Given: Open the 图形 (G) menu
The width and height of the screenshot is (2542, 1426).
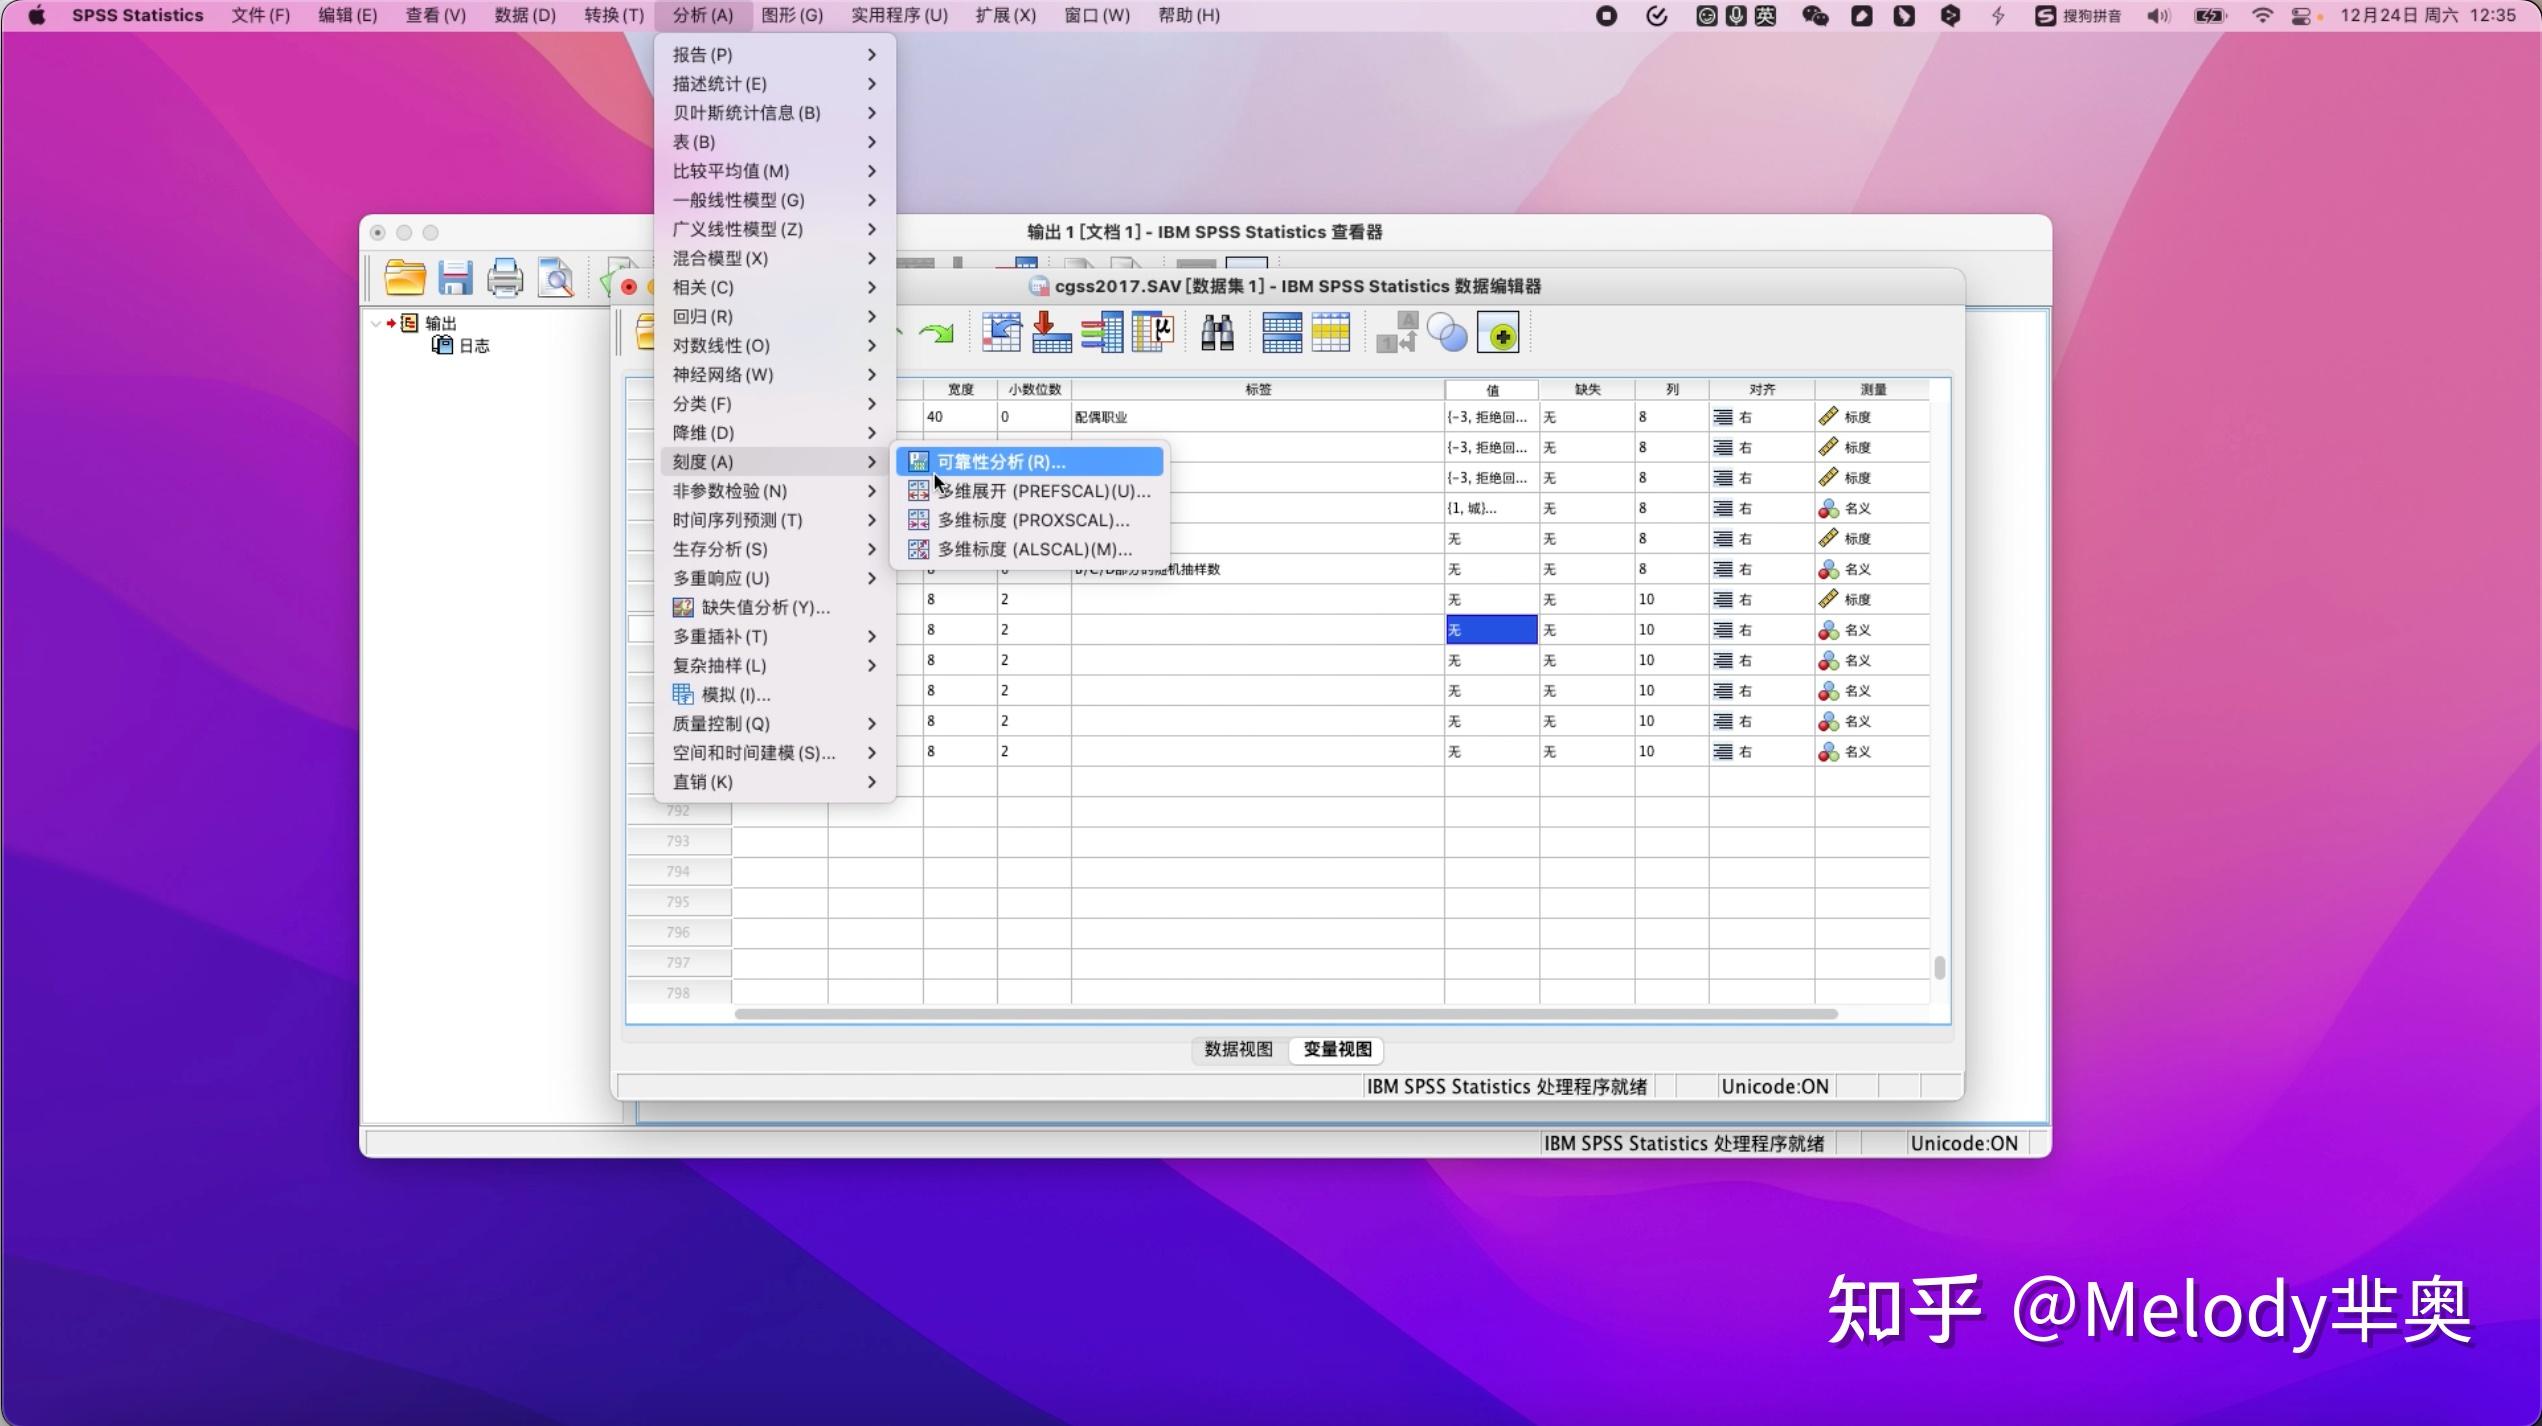Looking at the screenshot, I should click(x=792, y=15).
